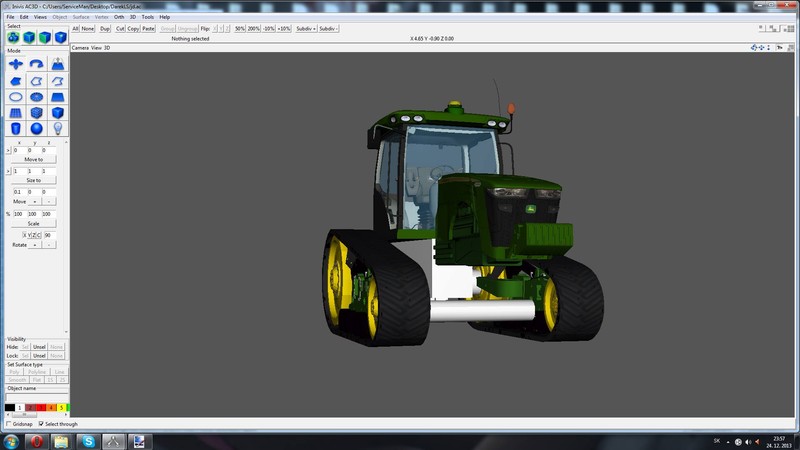
Task: Choose the Cylinder tool
Action: coord(16,128)
